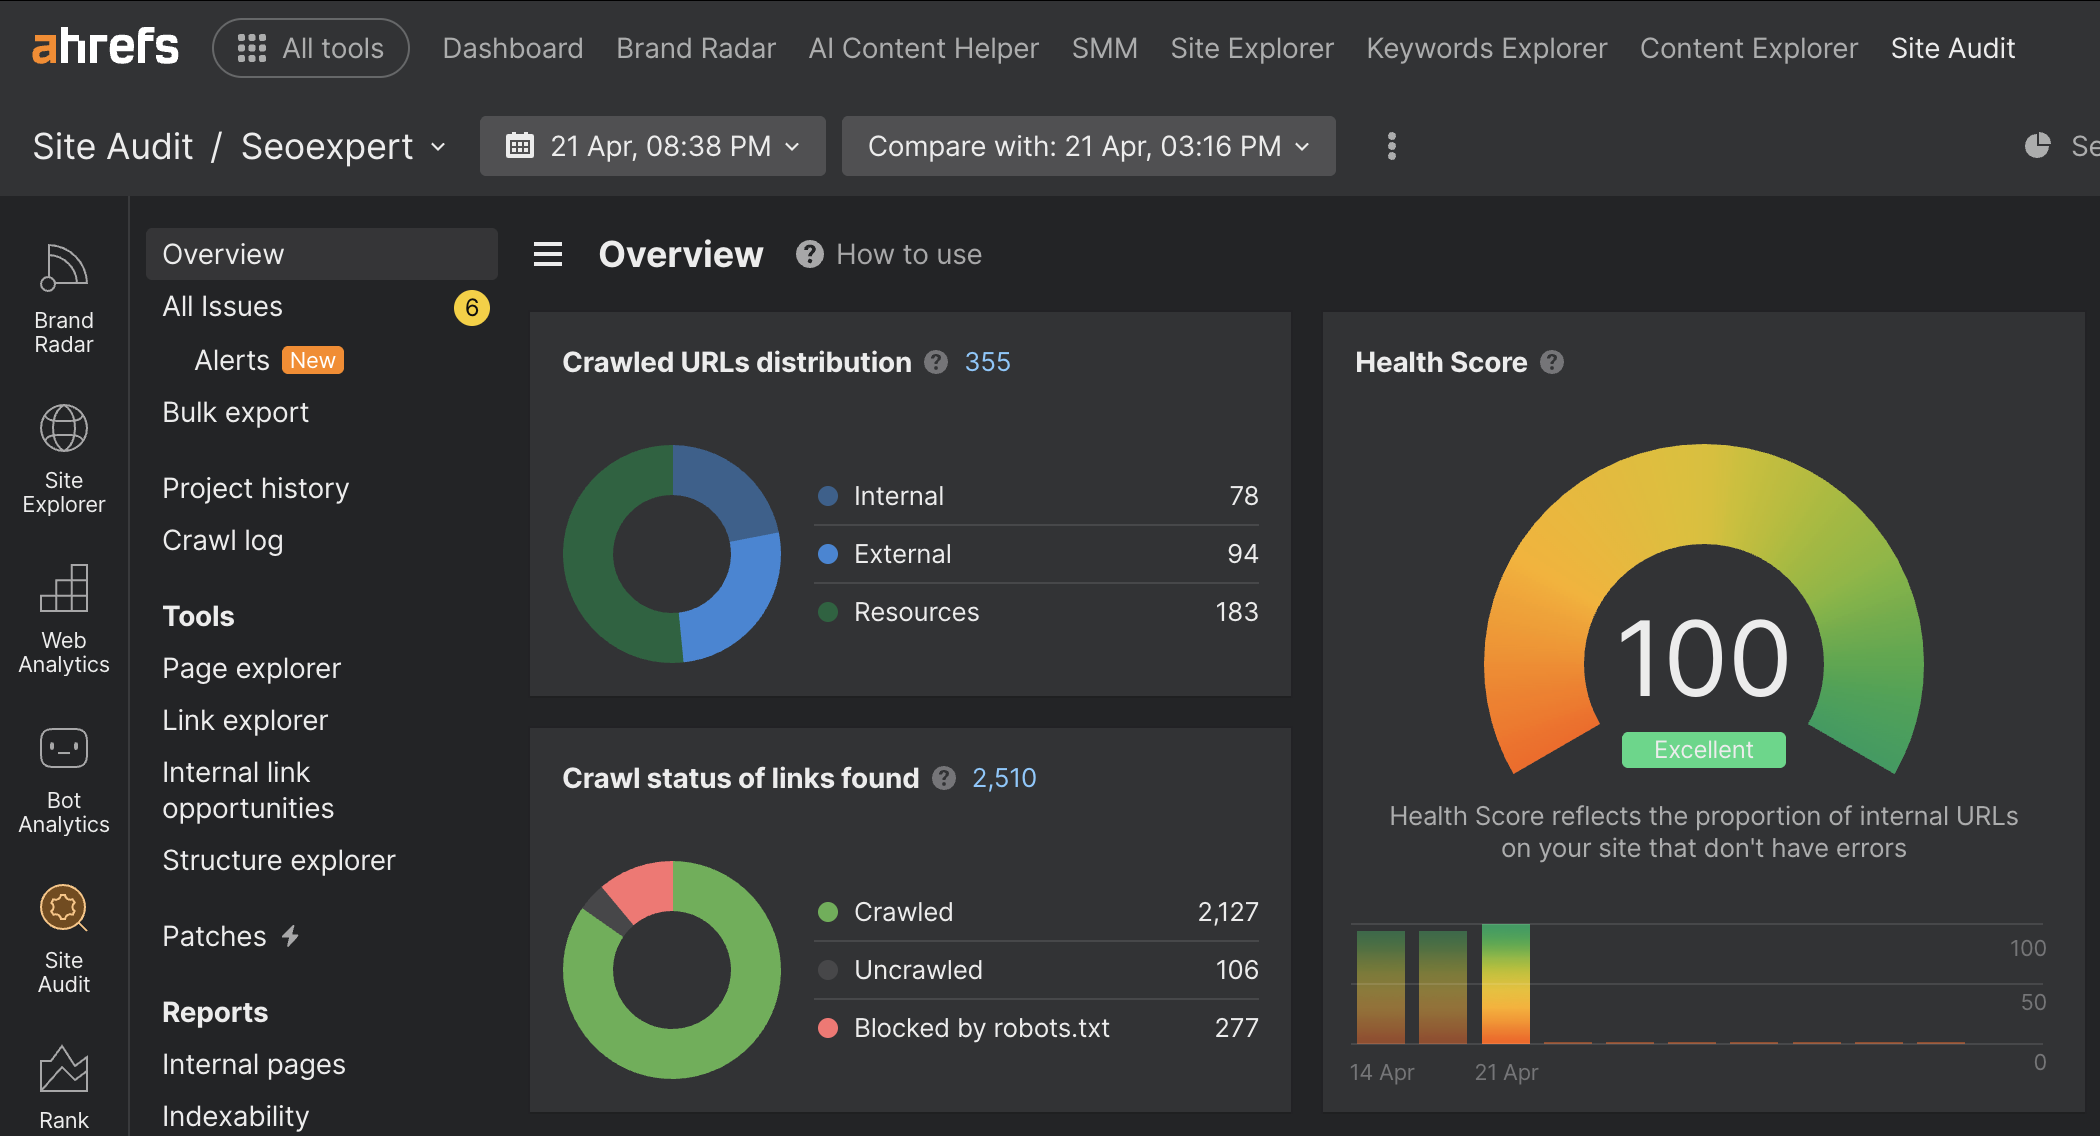Click the ahrefs logo

(105, 47)
